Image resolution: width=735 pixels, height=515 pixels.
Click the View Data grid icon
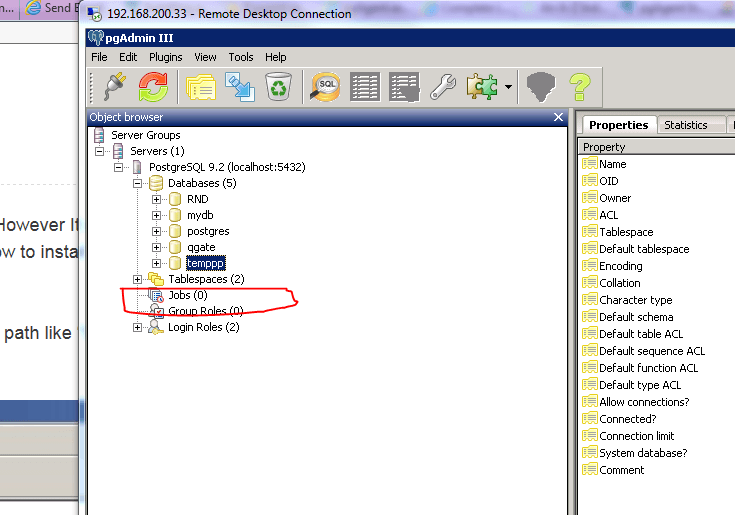coord(365,87)
